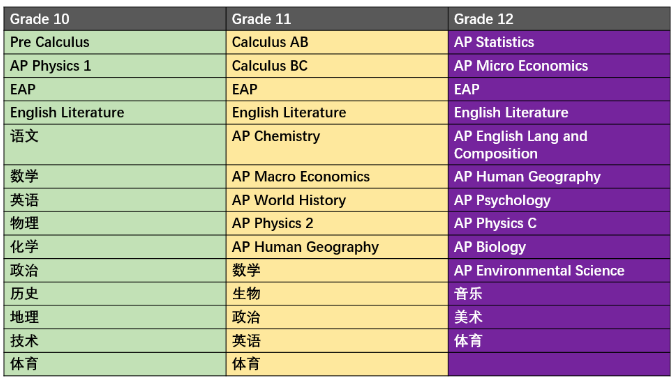672x382 pixels.
Task: Click the Calculus BC cell
Action: point(337,66)
